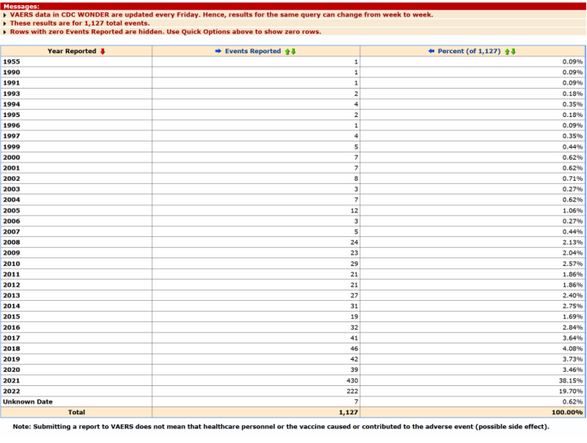Select the 2000 year row label
The width and height of the screenshot is (587, 443).
pyautogui.click(x=12, y=157)
